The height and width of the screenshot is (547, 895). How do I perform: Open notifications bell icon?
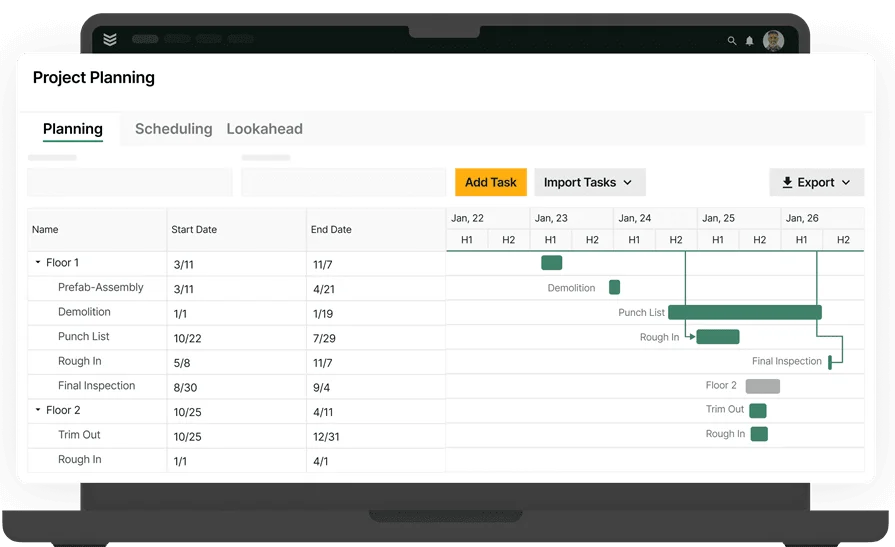(750, 41)
